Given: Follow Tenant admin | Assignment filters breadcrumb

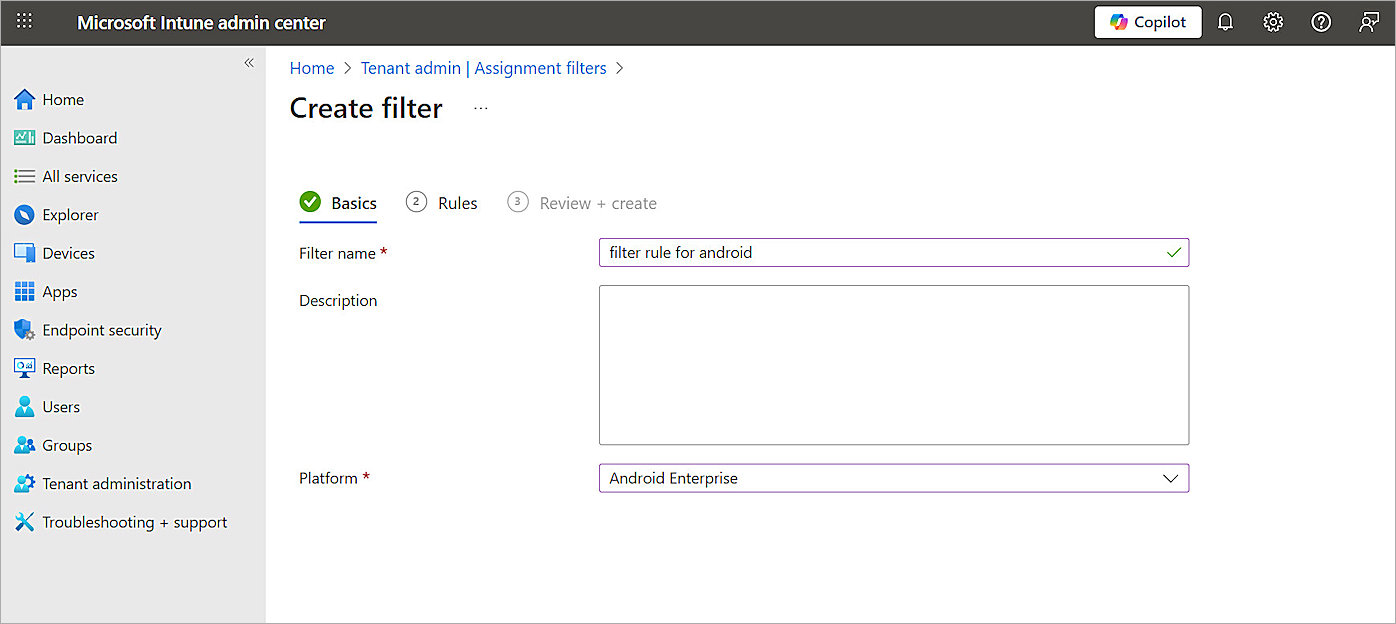Looking at the screenshot, I should click(484, 68).
